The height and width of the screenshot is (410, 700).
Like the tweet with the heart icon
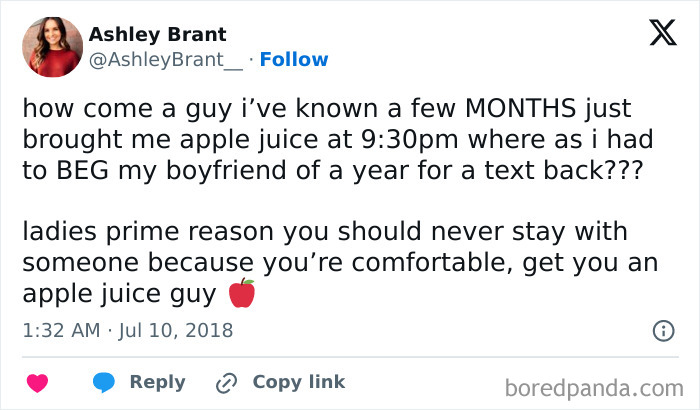[x=38, y=383]
